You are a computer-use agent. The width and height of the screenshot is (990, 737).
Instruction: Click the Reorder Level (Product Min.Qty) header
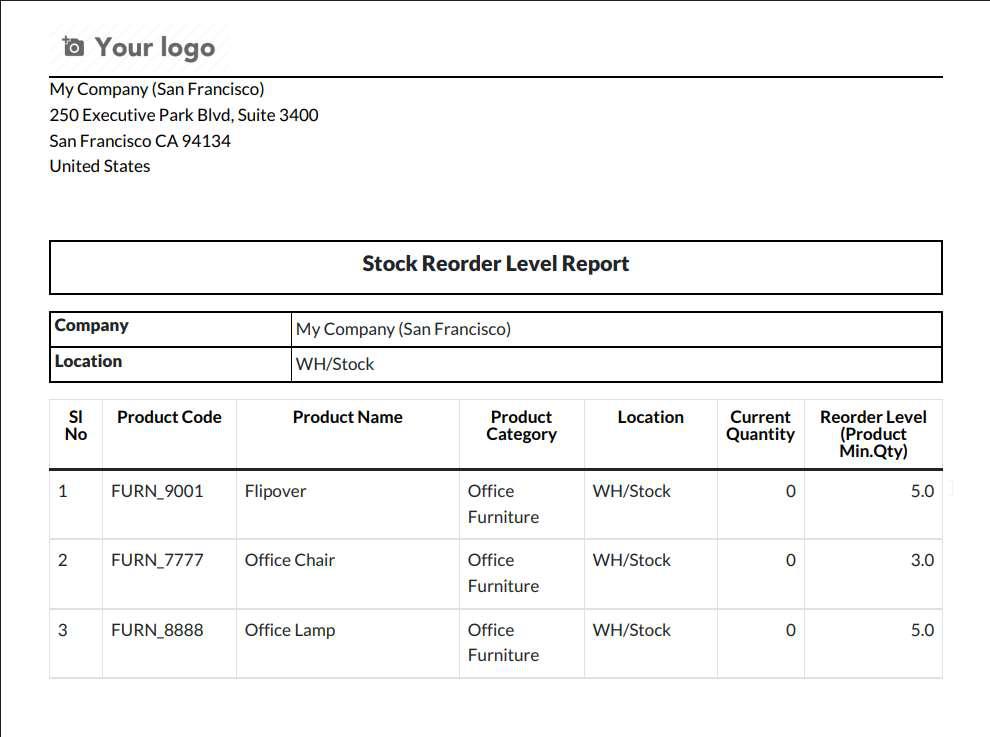[x=873, y=434]
